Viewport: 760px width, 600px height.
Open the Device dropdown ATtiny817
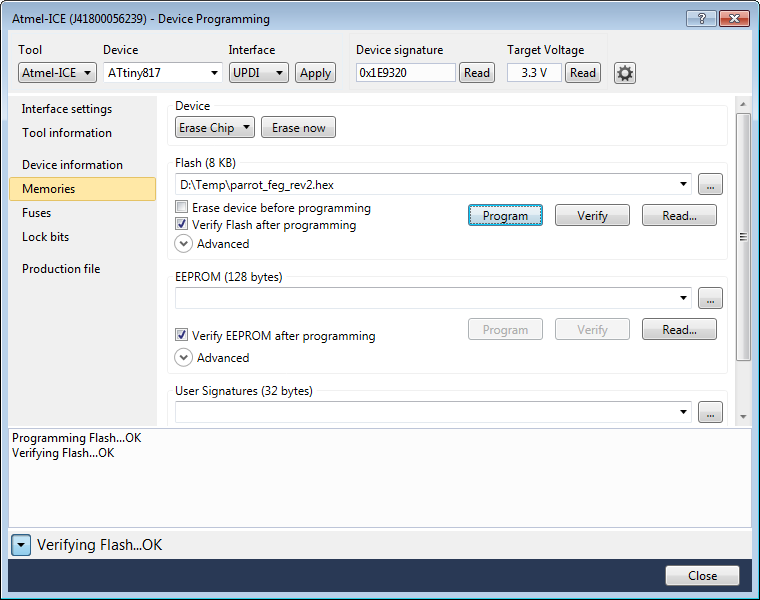pyautogui.click(x=162, y=73)
